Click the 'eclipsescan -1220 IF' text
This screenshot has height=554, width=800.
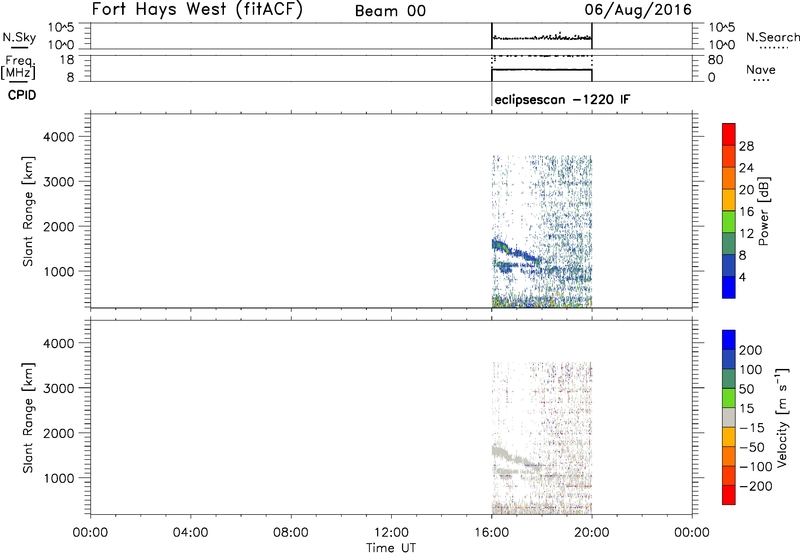click(x=562, y=99)
